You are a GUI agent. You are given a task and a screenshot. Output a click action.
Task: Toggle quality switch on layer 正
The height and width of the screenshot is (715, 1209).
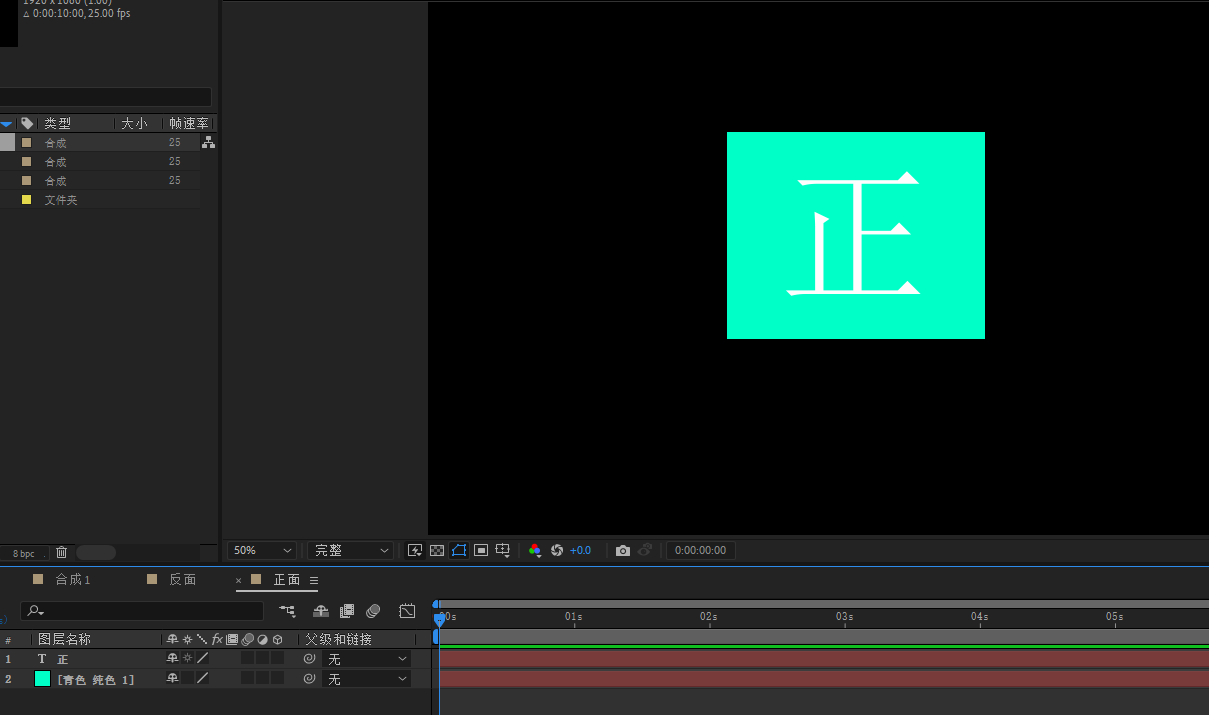point(202,659)
